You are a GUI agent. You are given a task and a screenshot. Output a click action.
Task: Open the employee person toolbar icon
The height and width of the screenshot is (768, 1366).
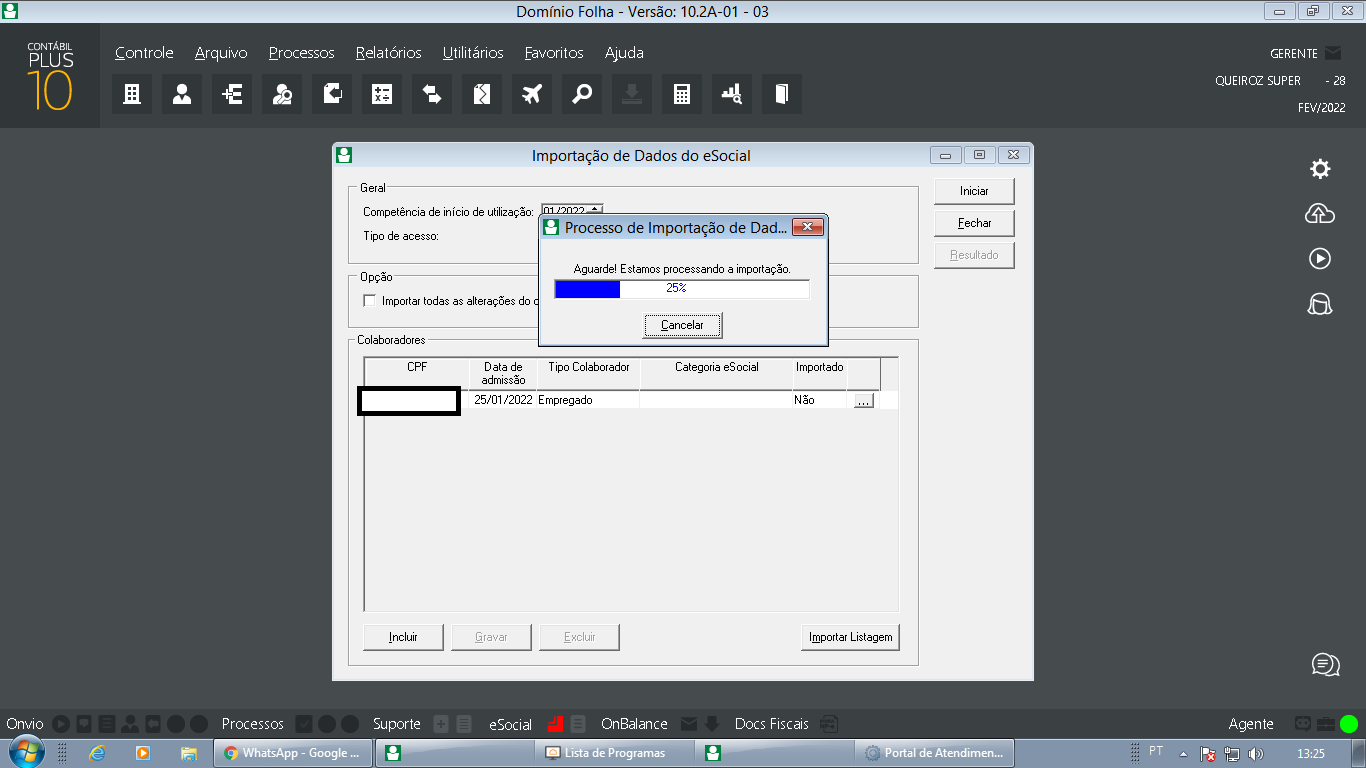[x=181, y=94]
